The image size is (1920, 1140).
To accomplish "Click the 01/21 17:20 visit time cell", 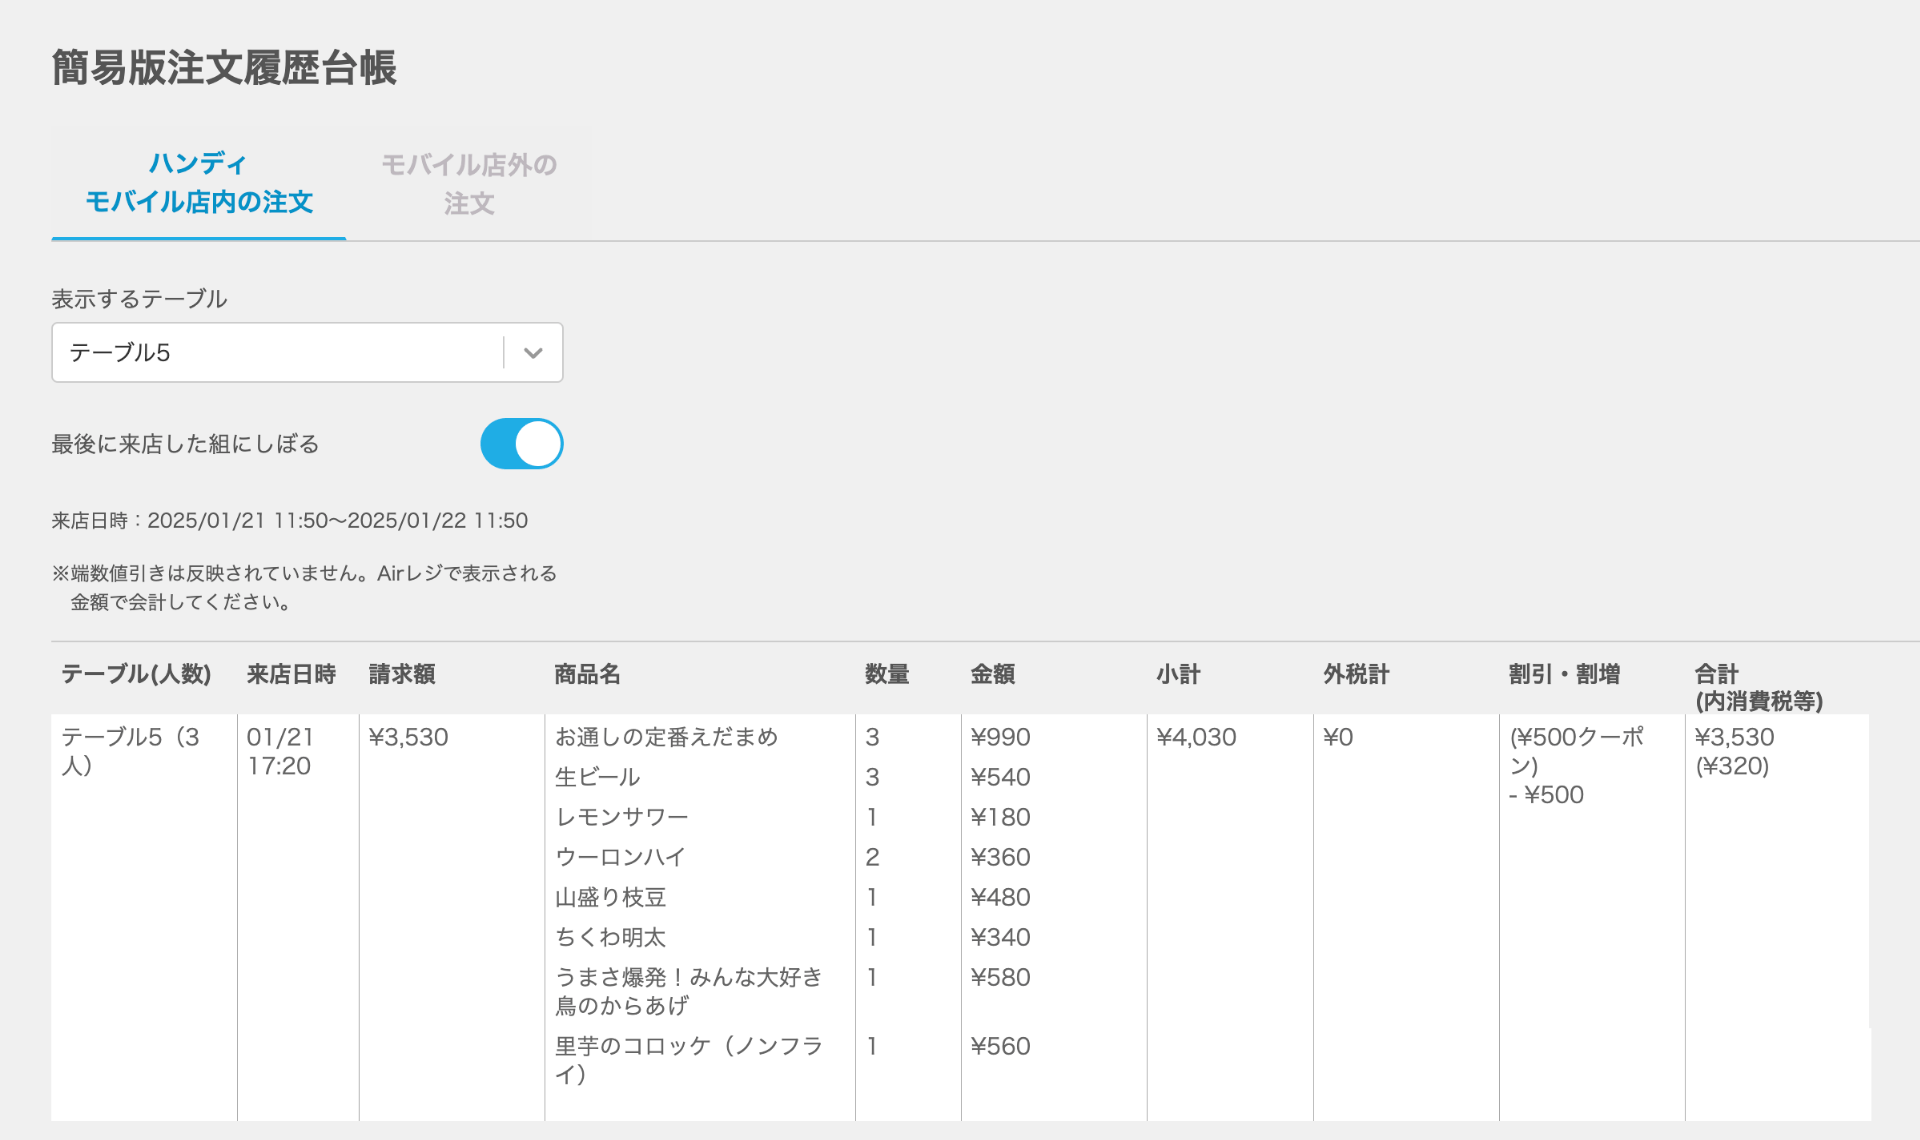I will pos(279,751).
